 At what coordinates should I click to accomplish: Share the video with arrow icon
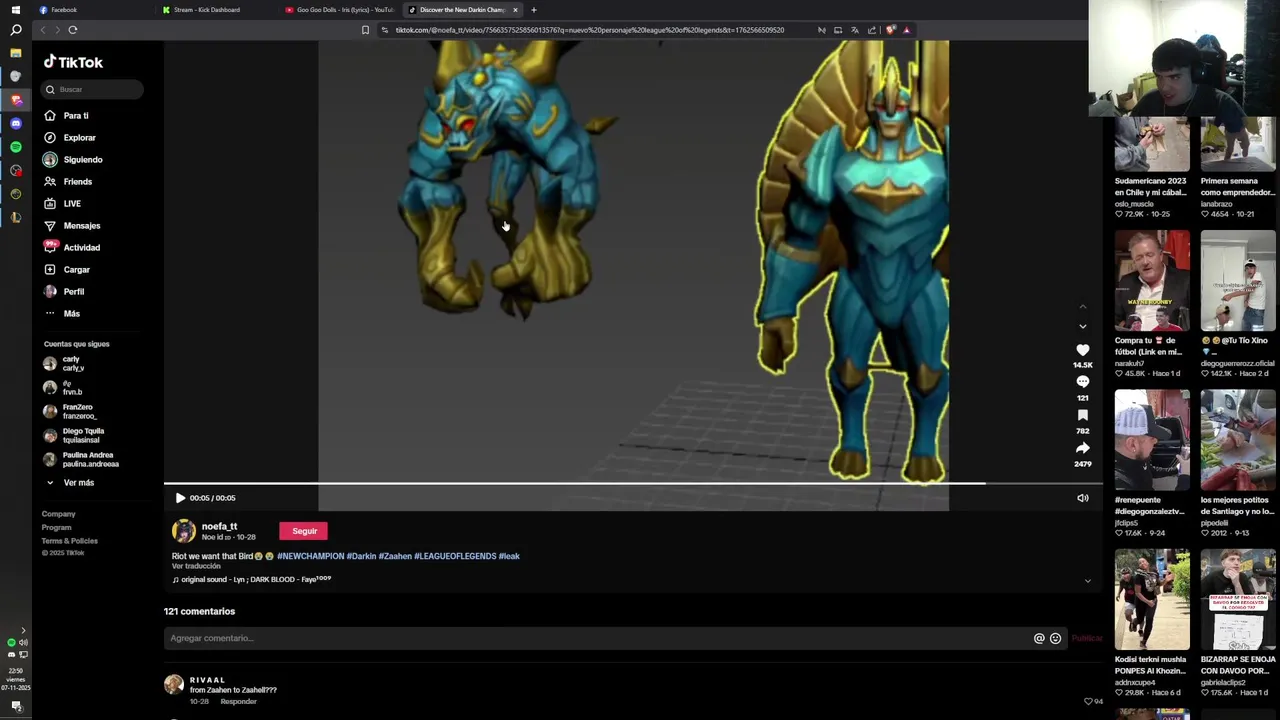tap(1082, 448)
